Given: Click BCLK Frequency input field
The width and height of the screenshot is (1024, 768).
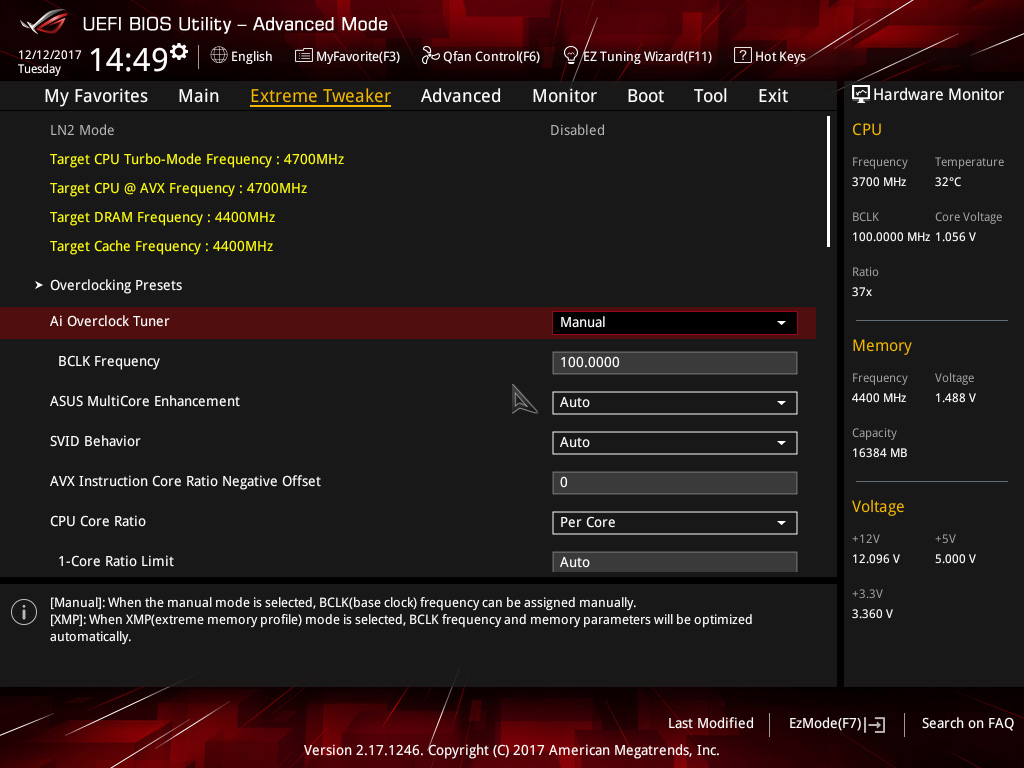Looking at the screenshot, I should 675,362.
